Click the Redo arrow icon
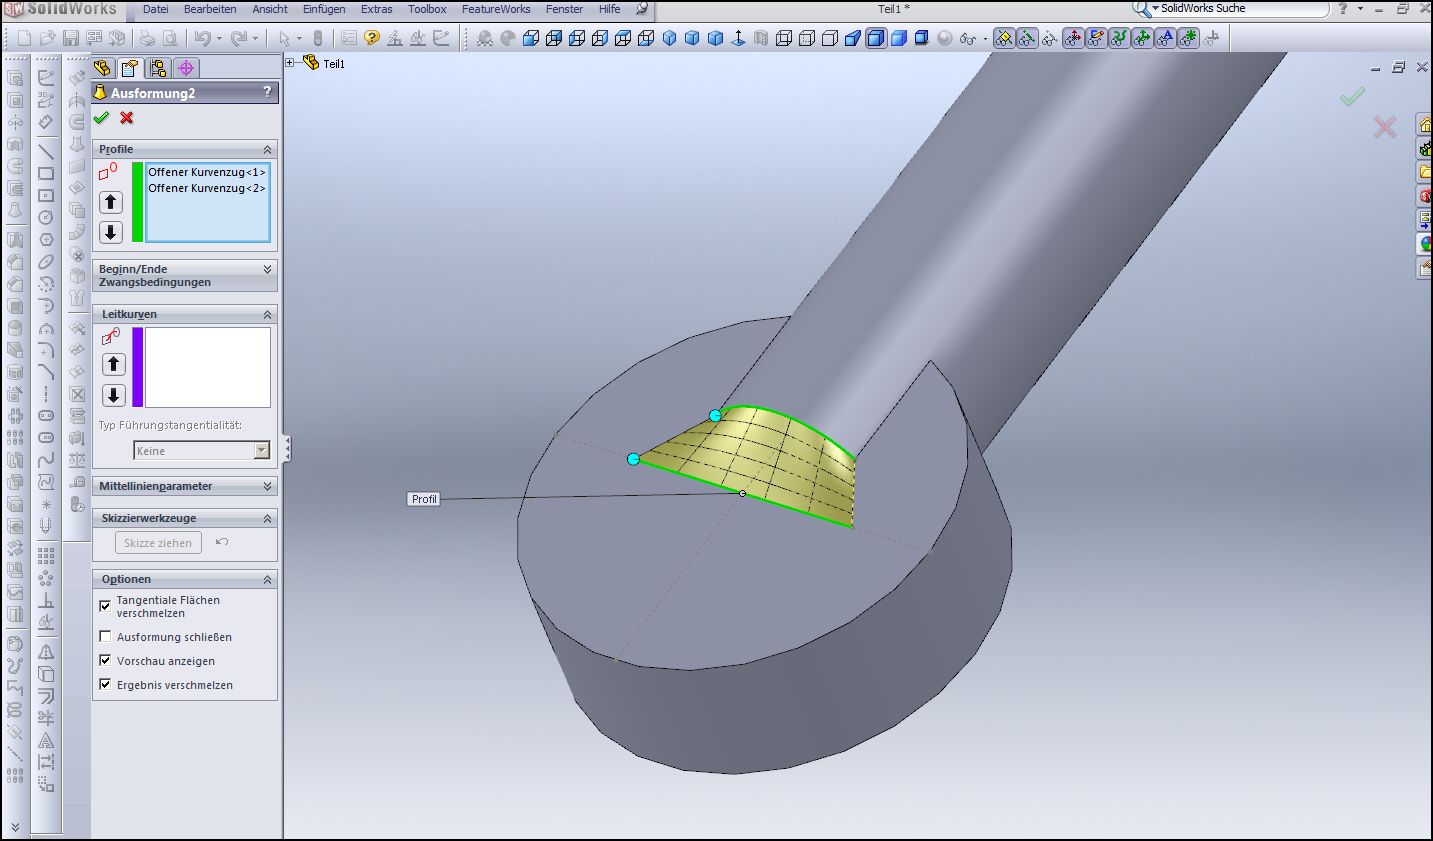Image resolution: width=1433 pixels, height=841 pixels. click(x=239, y=38)
